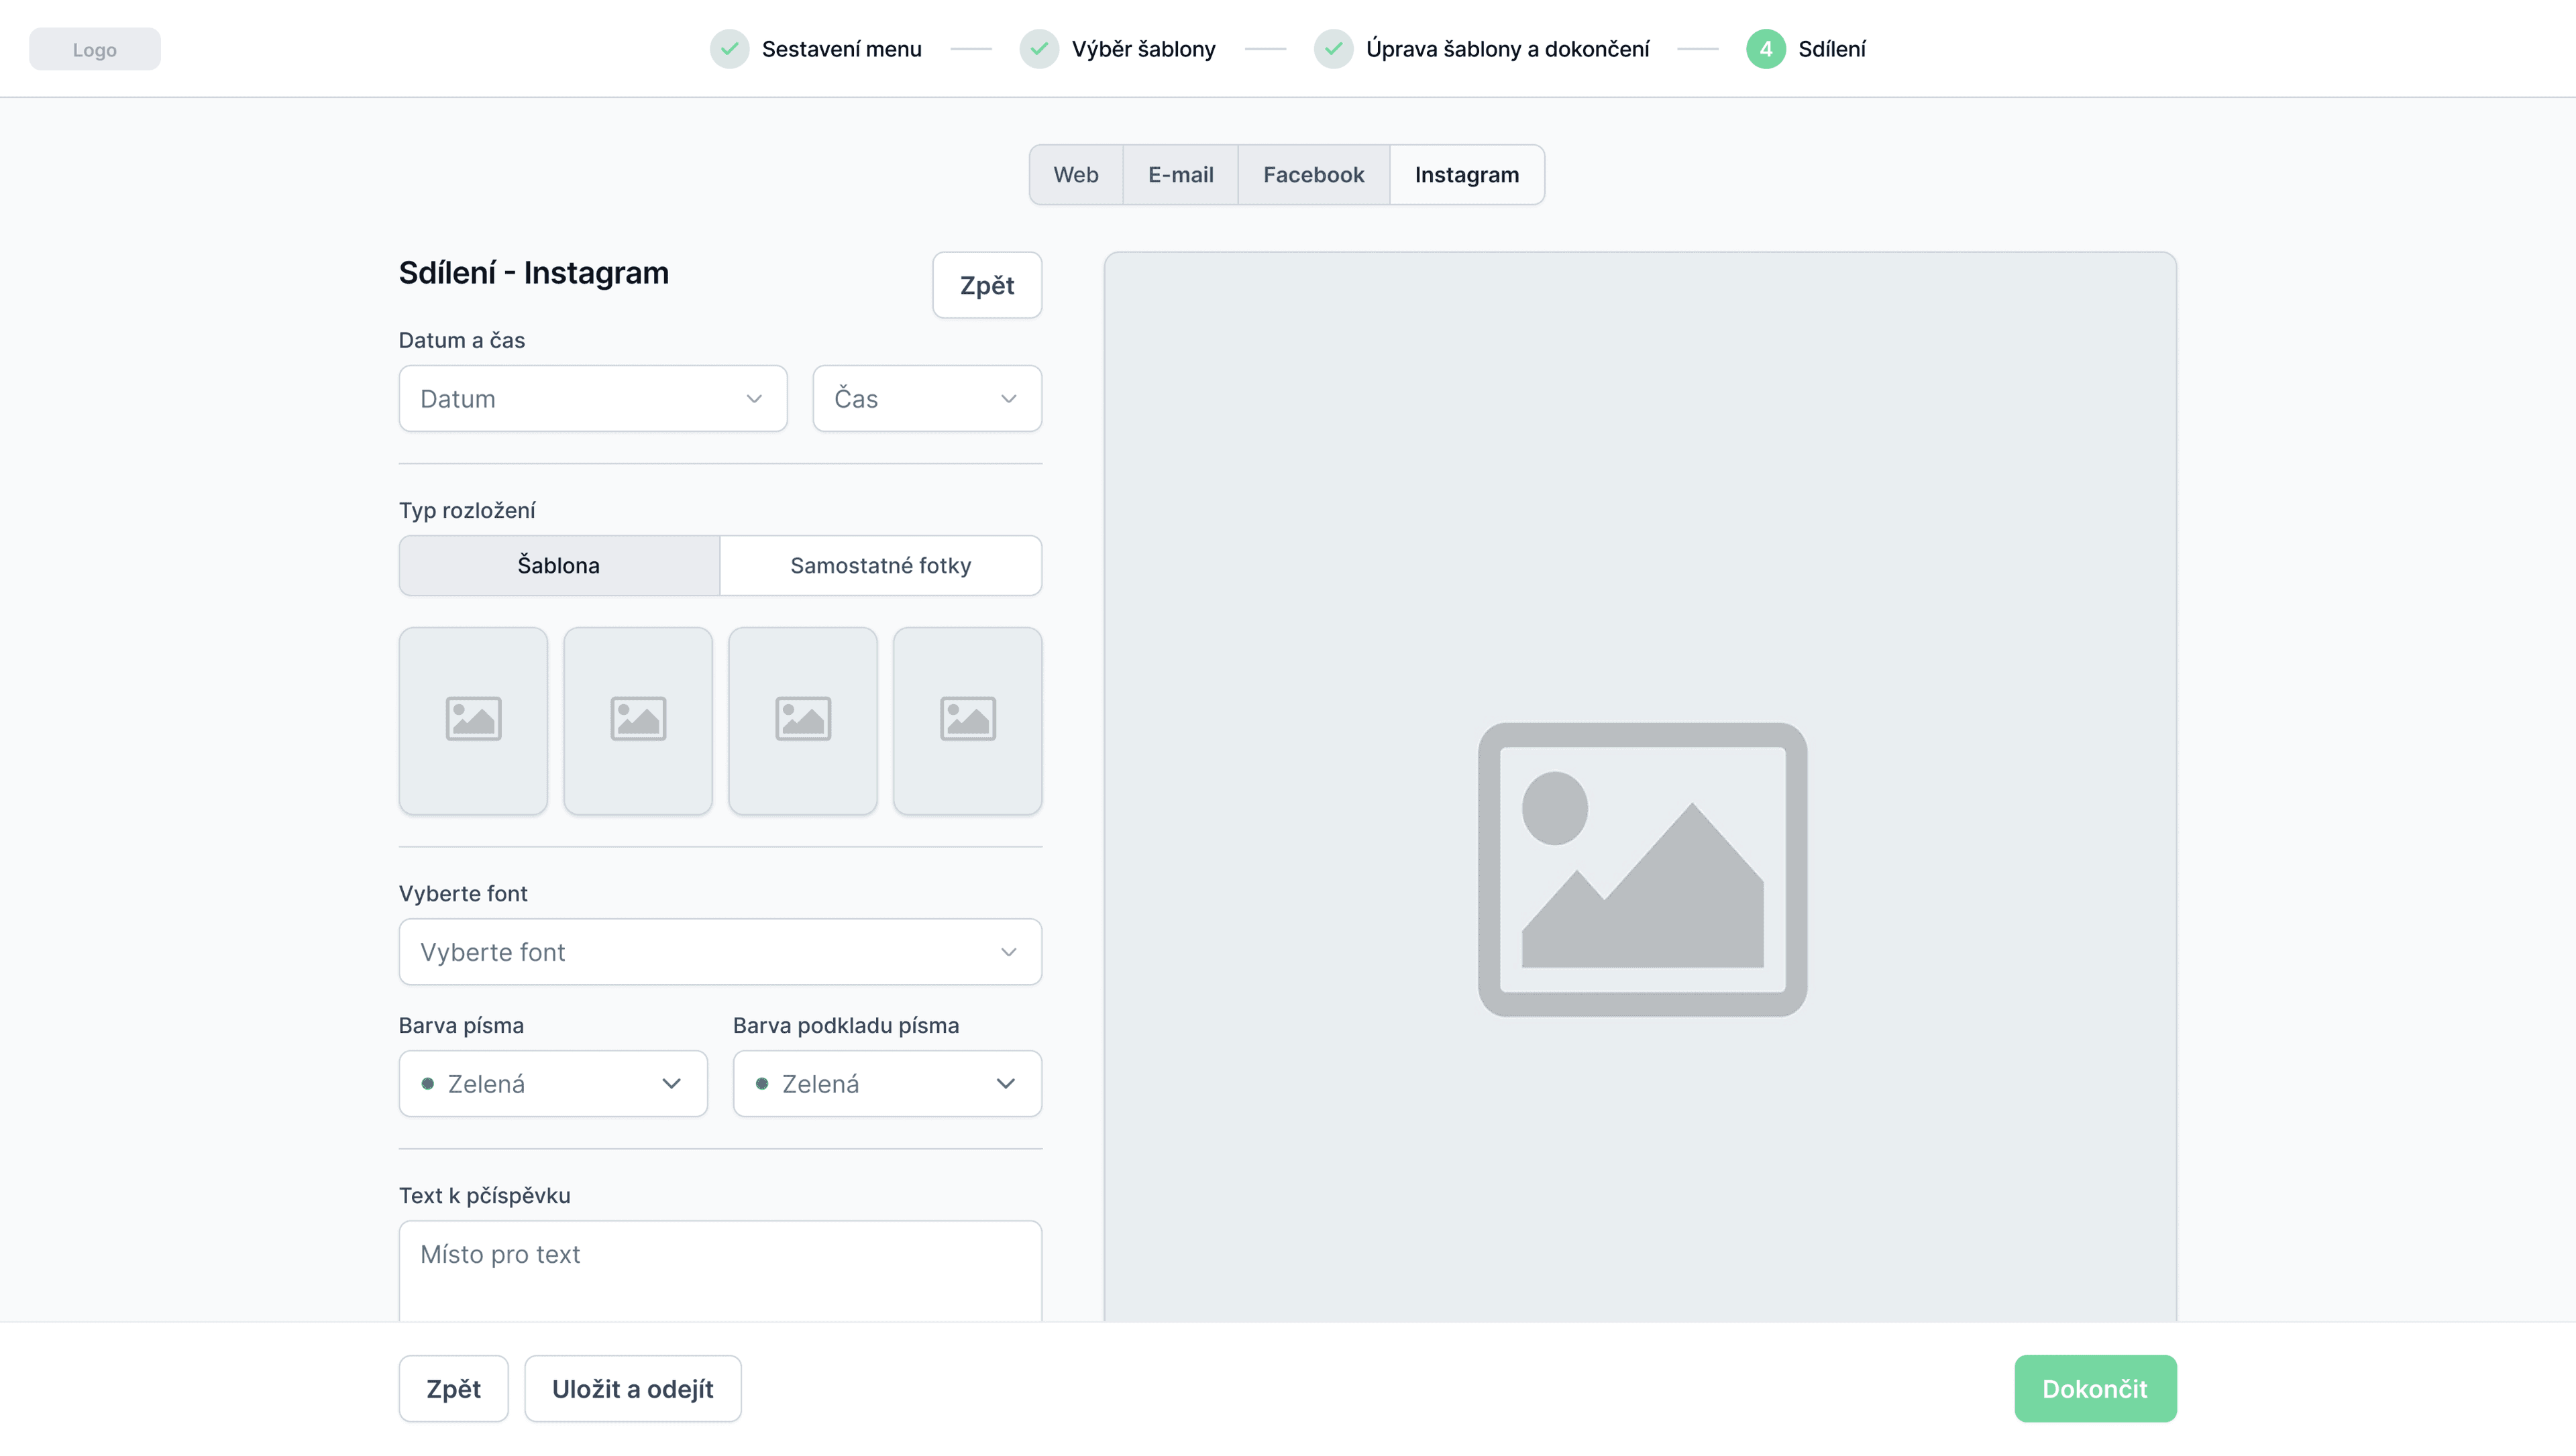2576x1456 pixels.
Task: Switch layout to Samostatné fotky
Action: [x=881, y=565]
